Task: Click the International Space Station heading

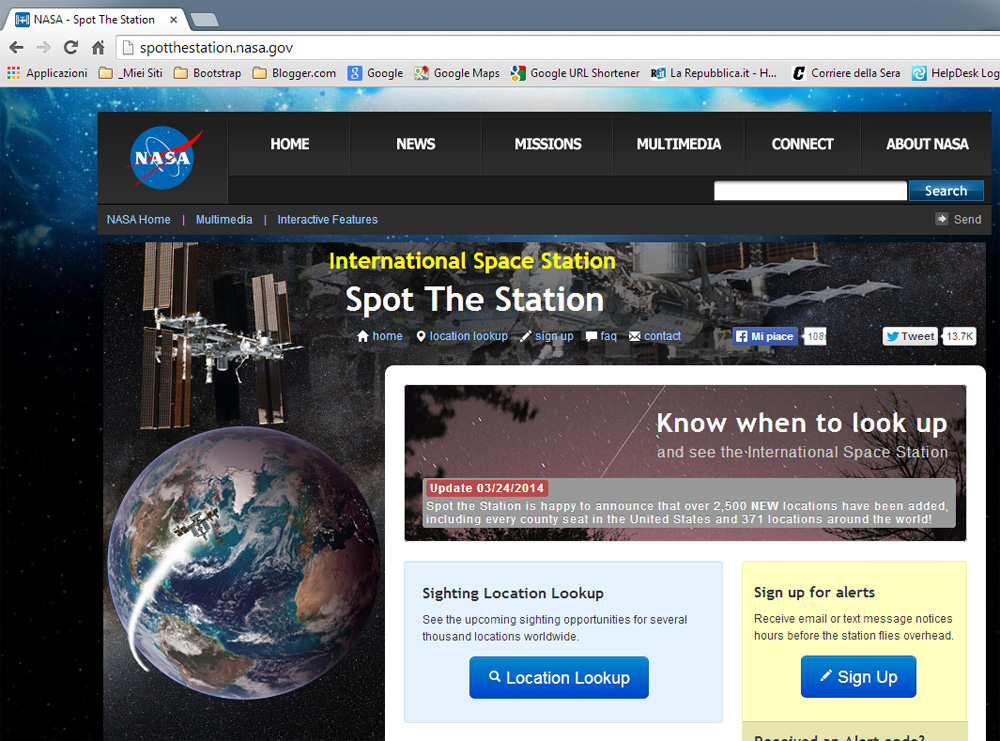Action: (473, 261)
